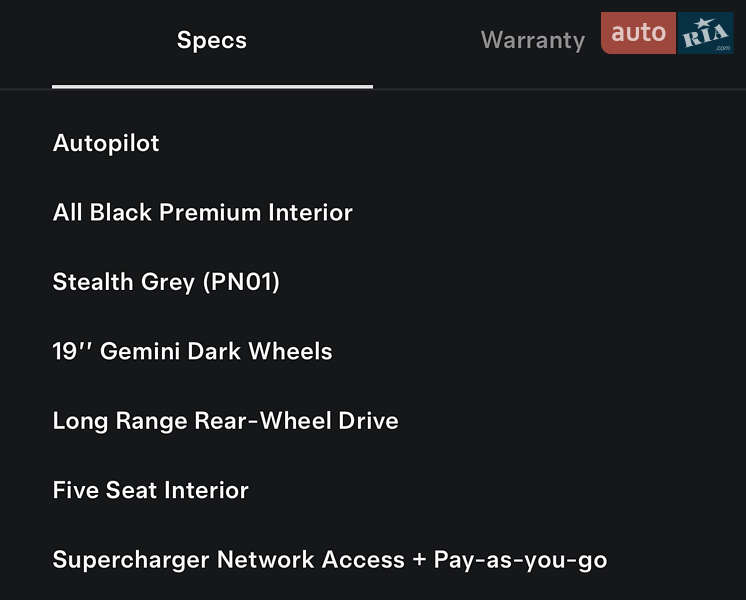Click the small ".com" text under RIA
The height and width of the screenshot is (600, 746).
coord(722,47)
